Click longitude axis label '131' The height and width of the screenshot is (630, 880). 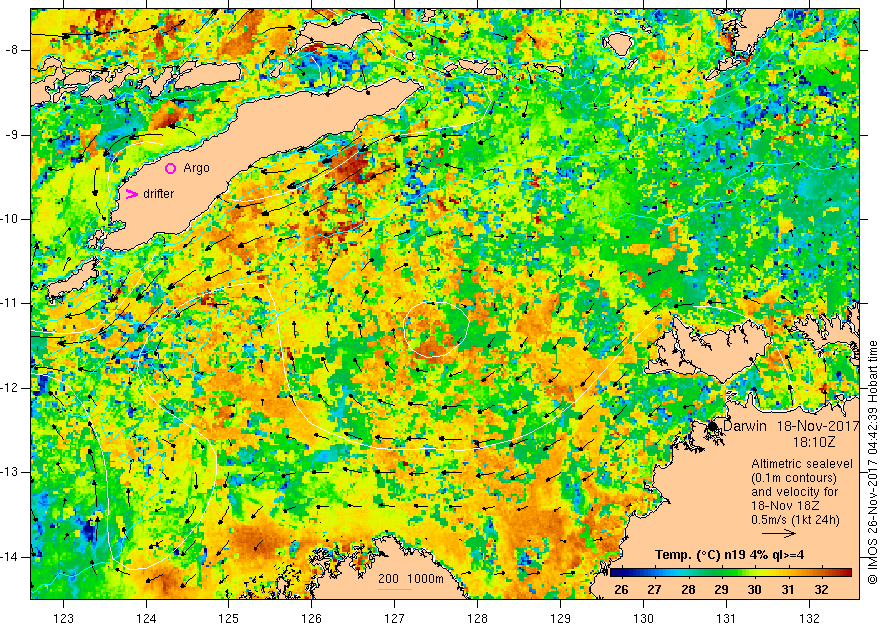coord(726,619)
